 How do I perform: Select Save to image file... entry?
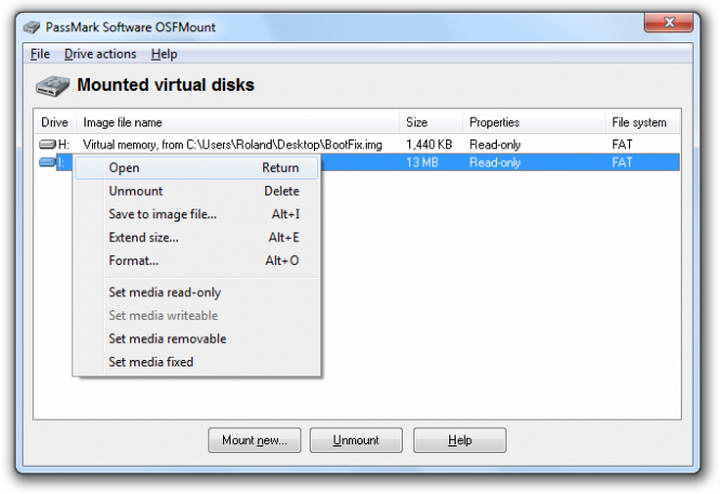tap(197, 214)
